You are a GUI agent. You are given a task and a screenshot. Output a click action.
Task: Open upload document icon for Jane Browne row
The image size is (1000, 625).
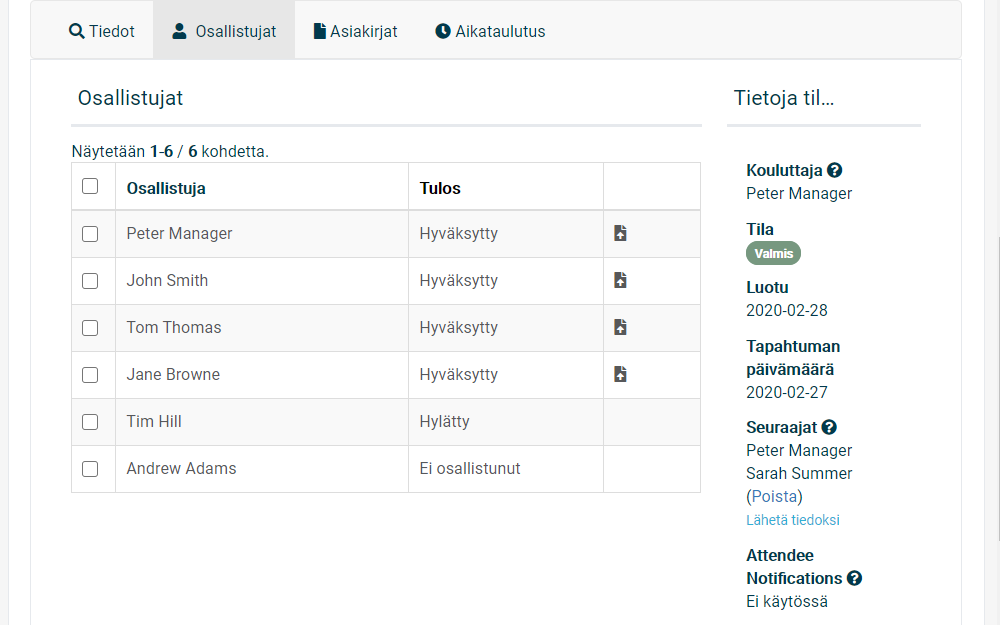coord(620,374)
